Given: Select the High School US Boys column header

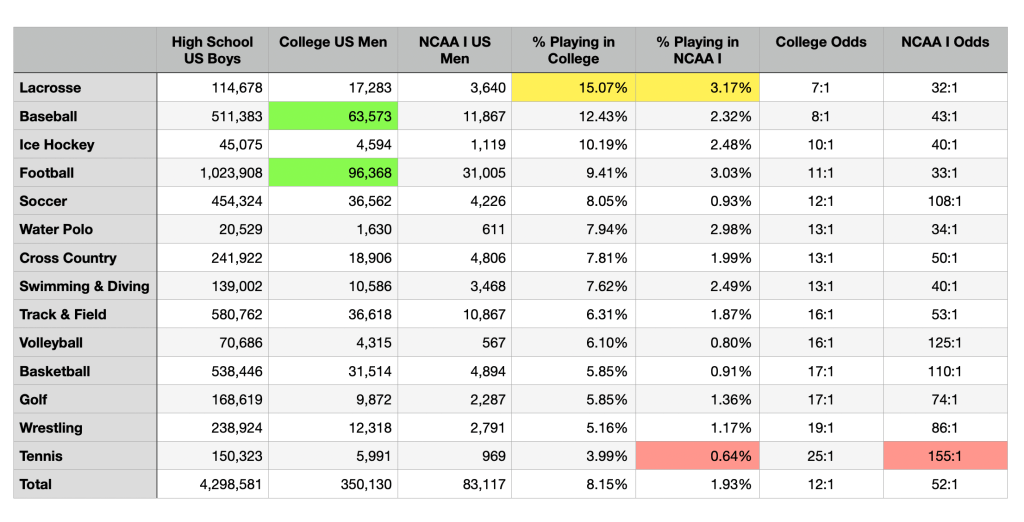Looking at the screenshot, I should [x=212, y=50].
